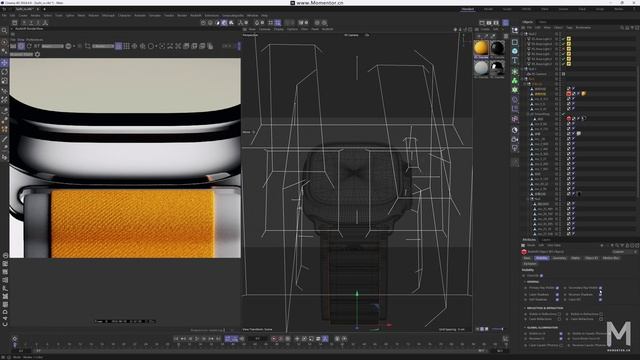The height and width of the screenshot is (360, 640).
Task: Enable Visible in Reflections checkbox
Action: [560, 314]
